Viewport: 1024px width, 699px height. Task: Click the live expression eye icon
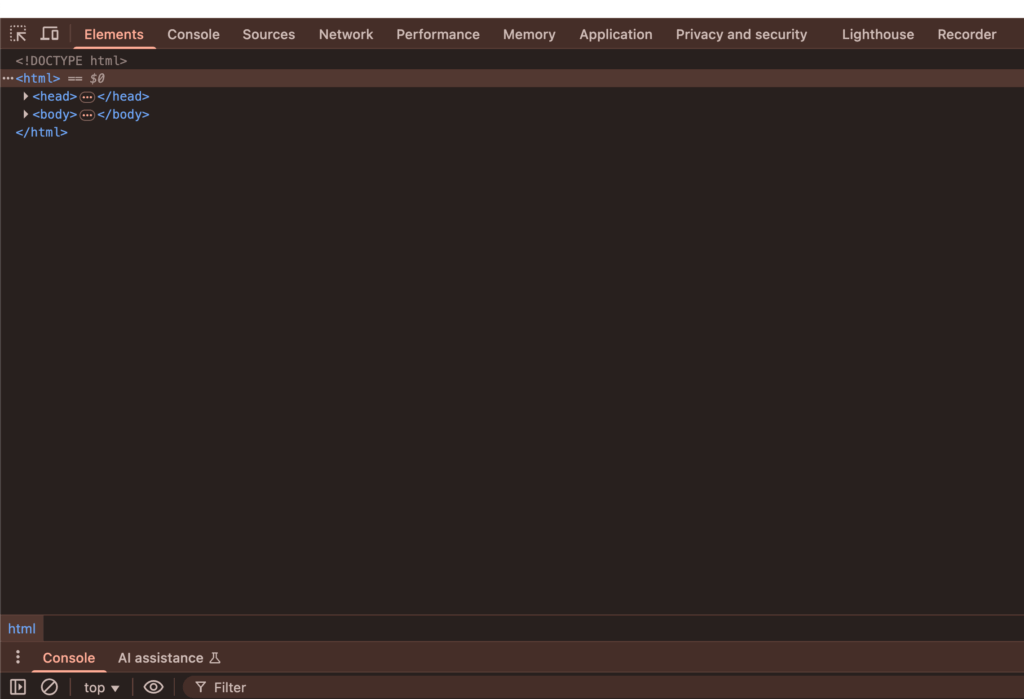[153, 687]
